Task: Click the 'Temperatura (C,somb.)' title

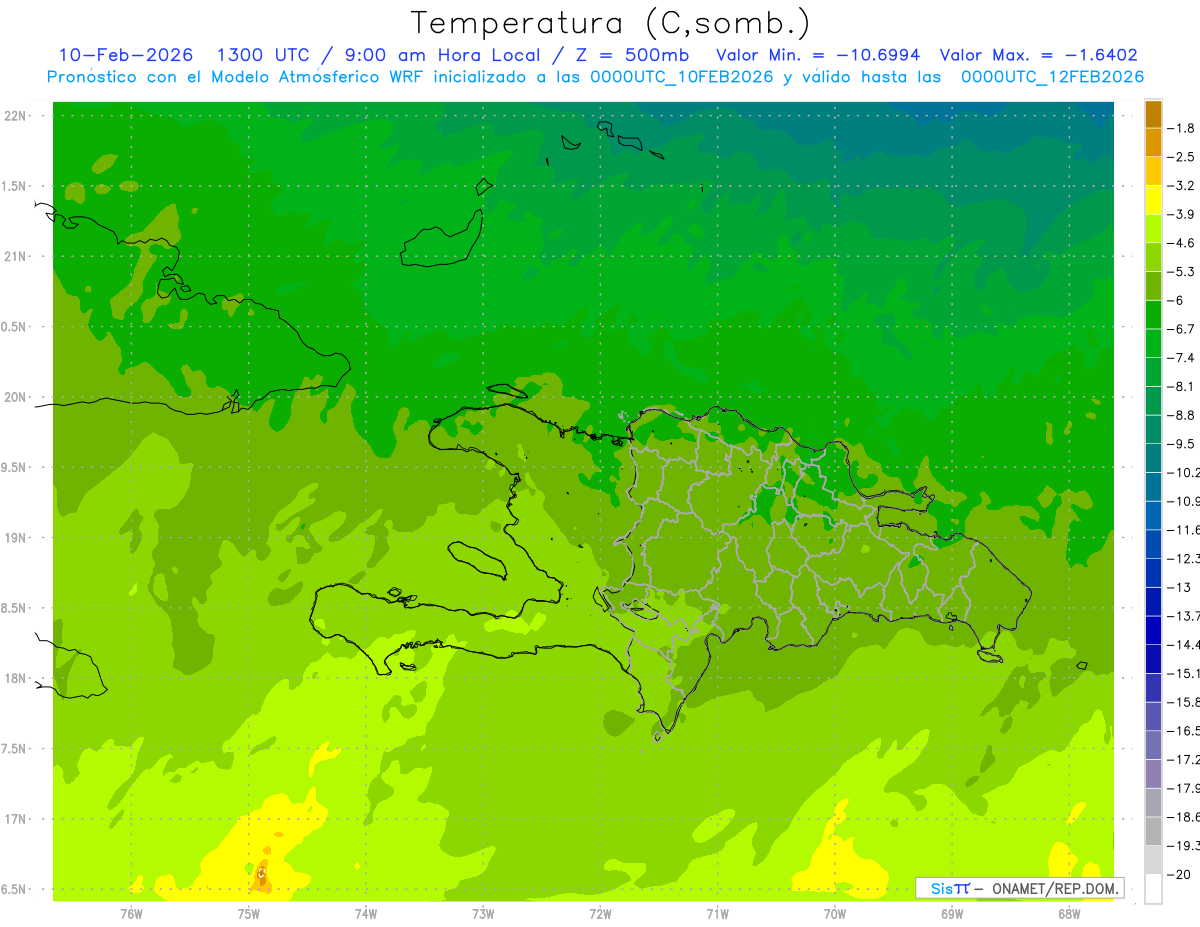Action: click(611, 23)
